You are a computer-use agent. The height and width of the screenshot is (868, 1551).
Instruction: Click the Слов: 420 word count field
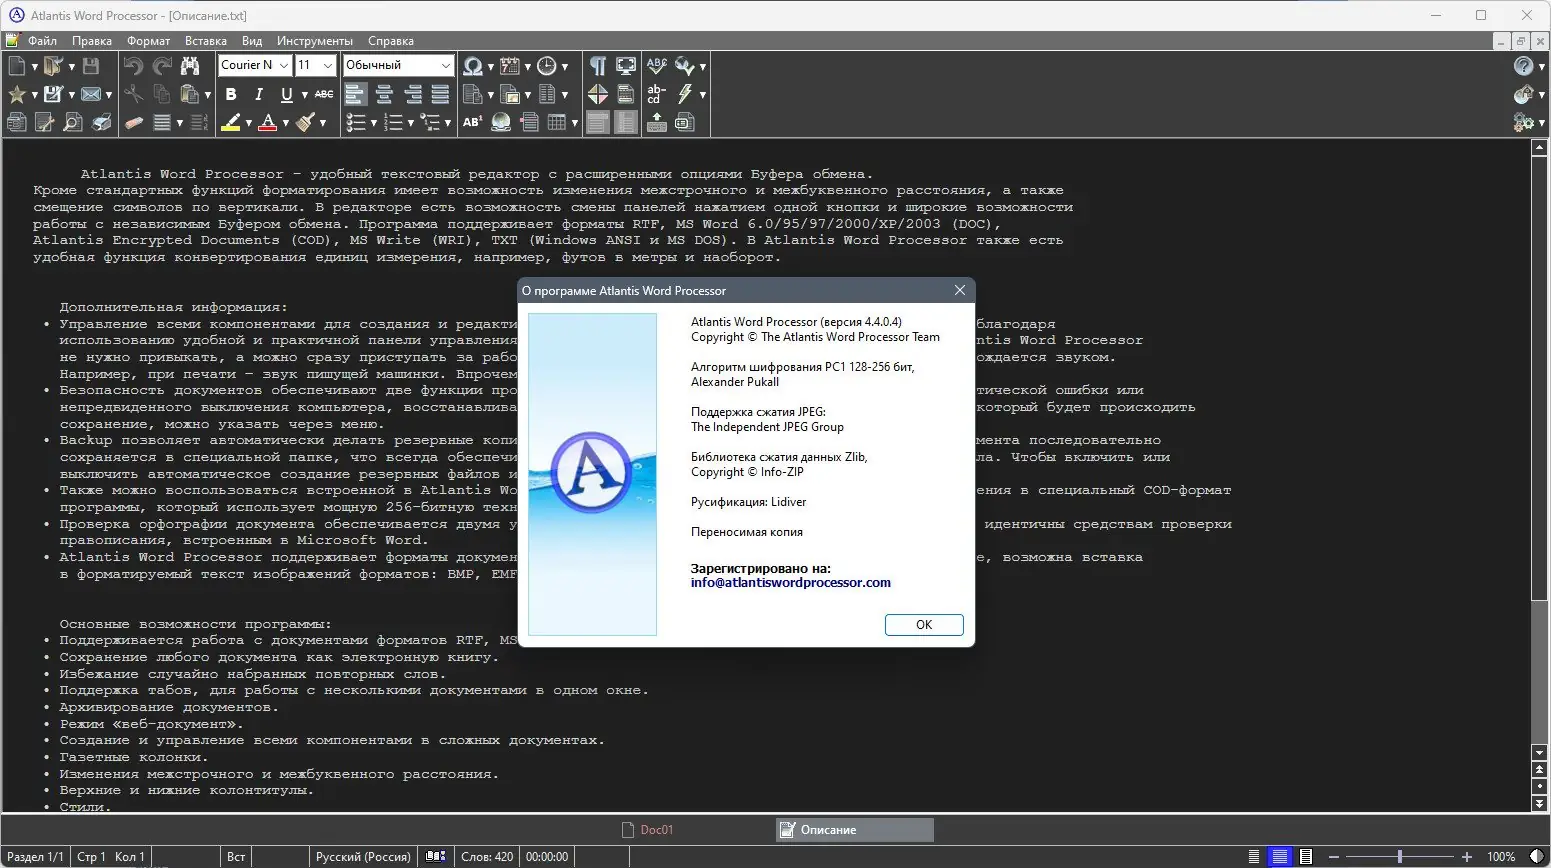(487, 856)
